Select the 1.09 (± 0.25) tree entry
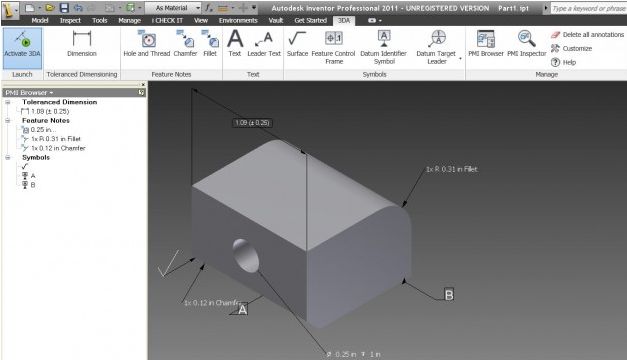Viewport: 627px width, 360px height. (x=45, y=111)
